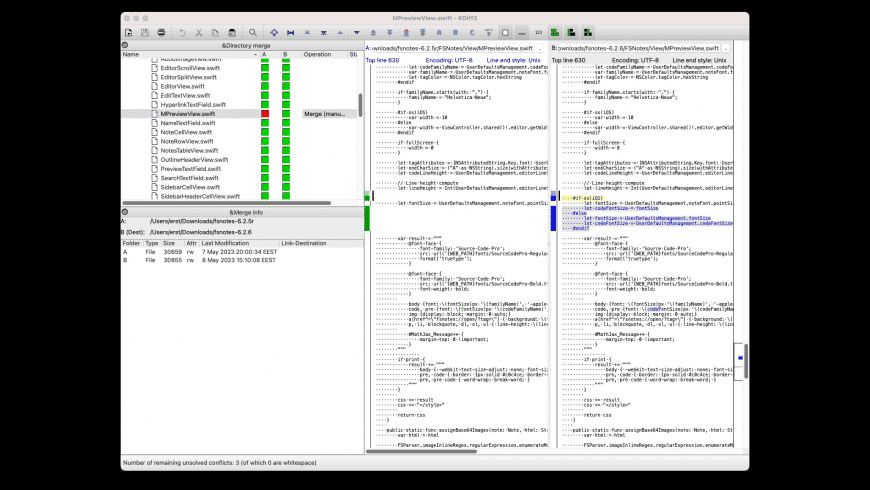The width and height of the screenshot is (870, 490).
Task: Click the Paste clipboard icon
Action: (232, 33)
